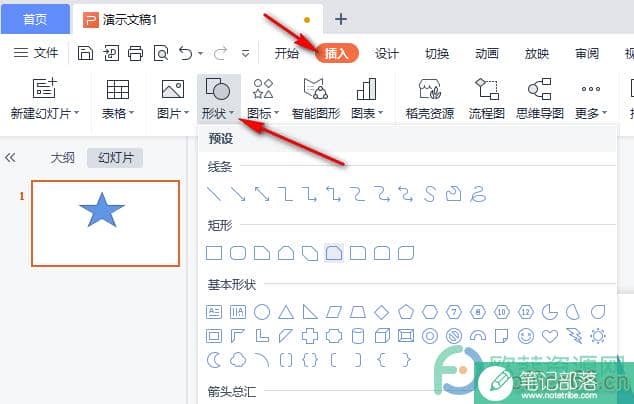Viewport: 634px width, 404px height.
Task: Open the undo history dropdown arrow
Action: [200, 53]
